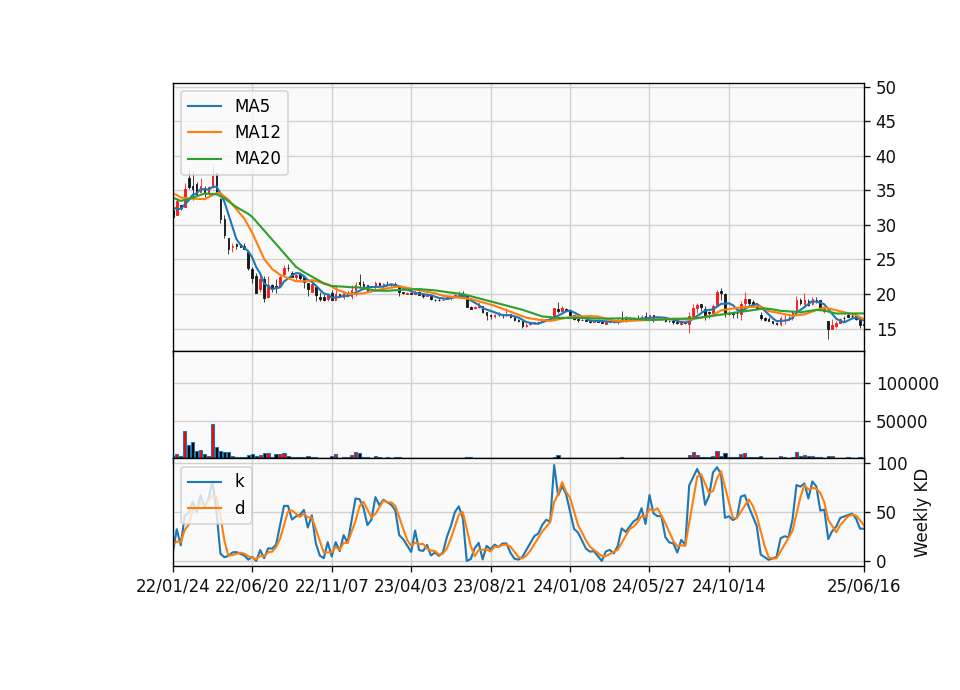Click the 22/11/07 date tick label
This screenshot has width=960, height=690.
332,586
